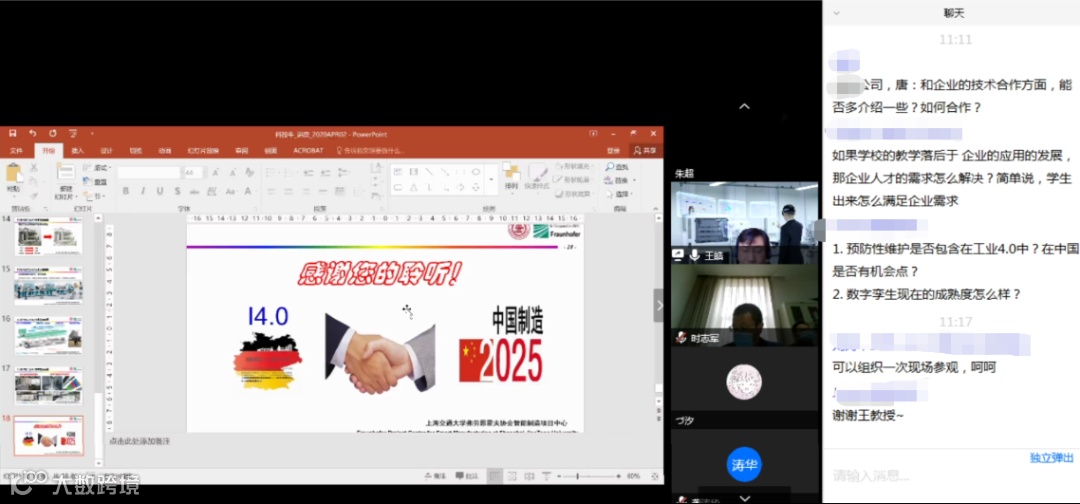Click the zoom in plus button
Image resolution: width=1080 pixels, height=504 pixels.
[x=619, y=476]
